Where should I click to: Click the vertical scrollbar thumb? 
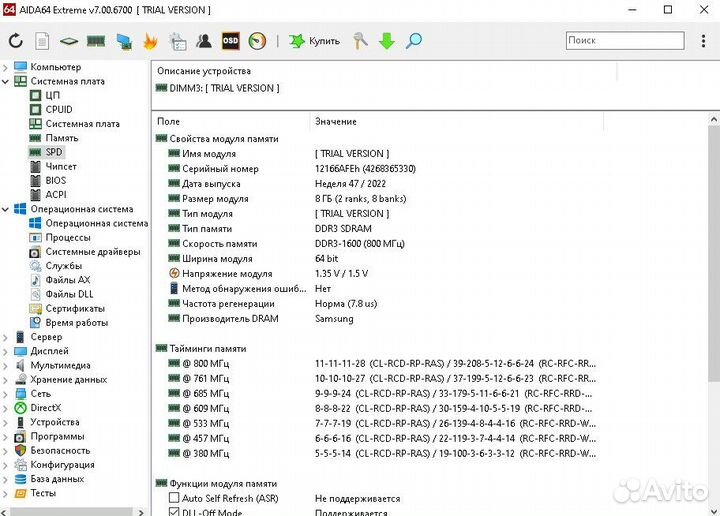(x=714, y=253)
